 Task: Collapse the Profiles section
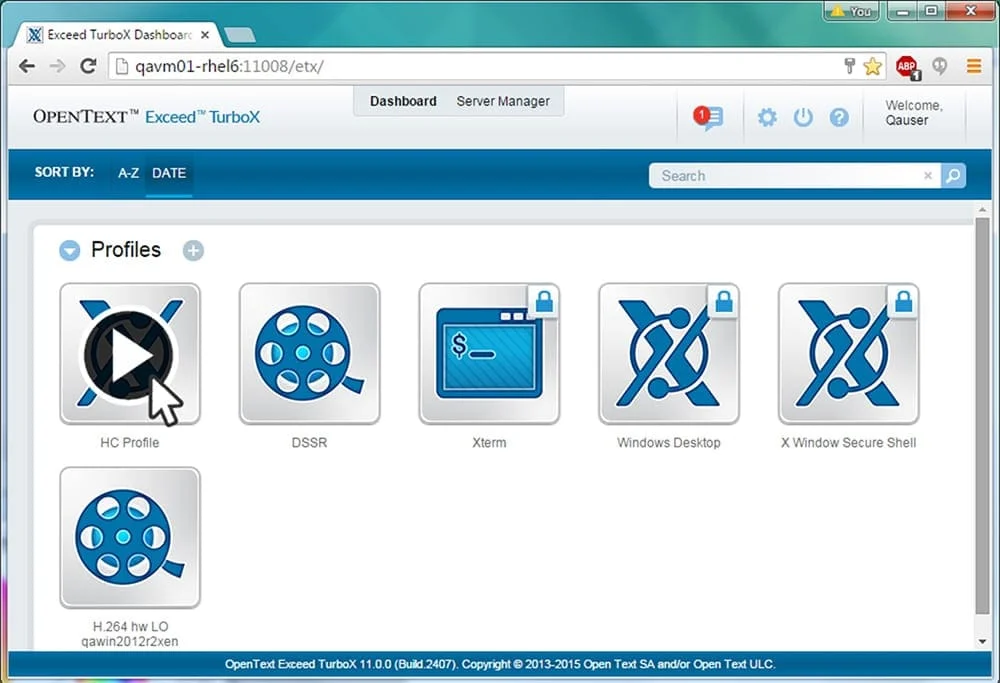(70, 251)
